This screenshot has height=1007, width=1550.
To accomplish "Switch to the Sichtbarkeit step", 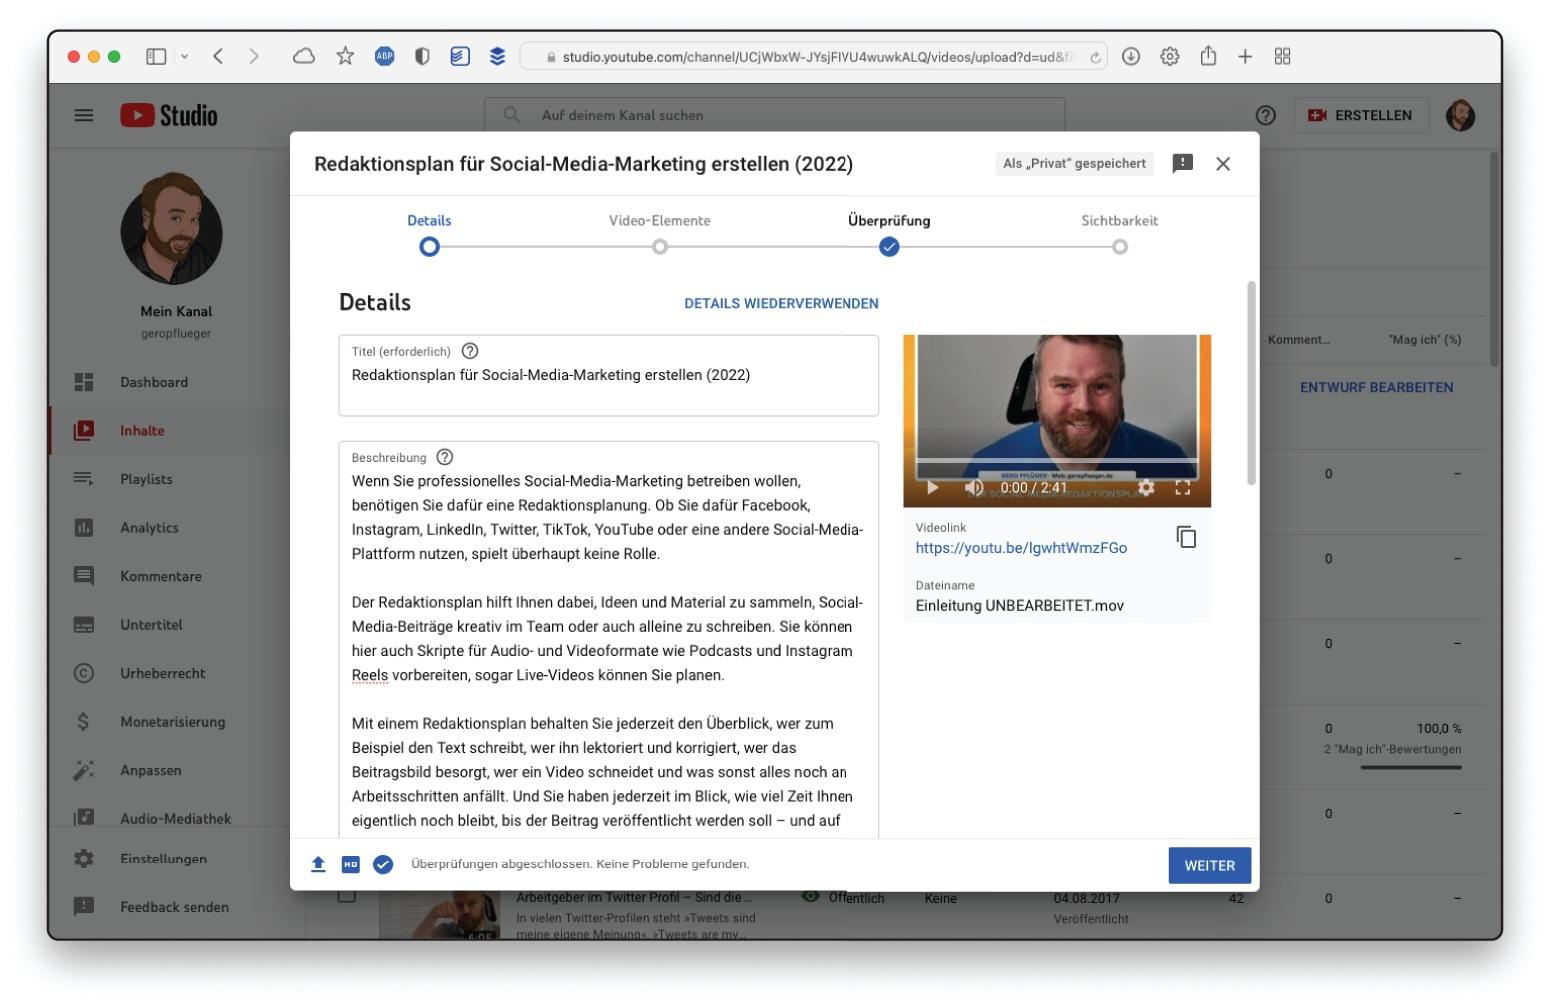I will 1120,234.
